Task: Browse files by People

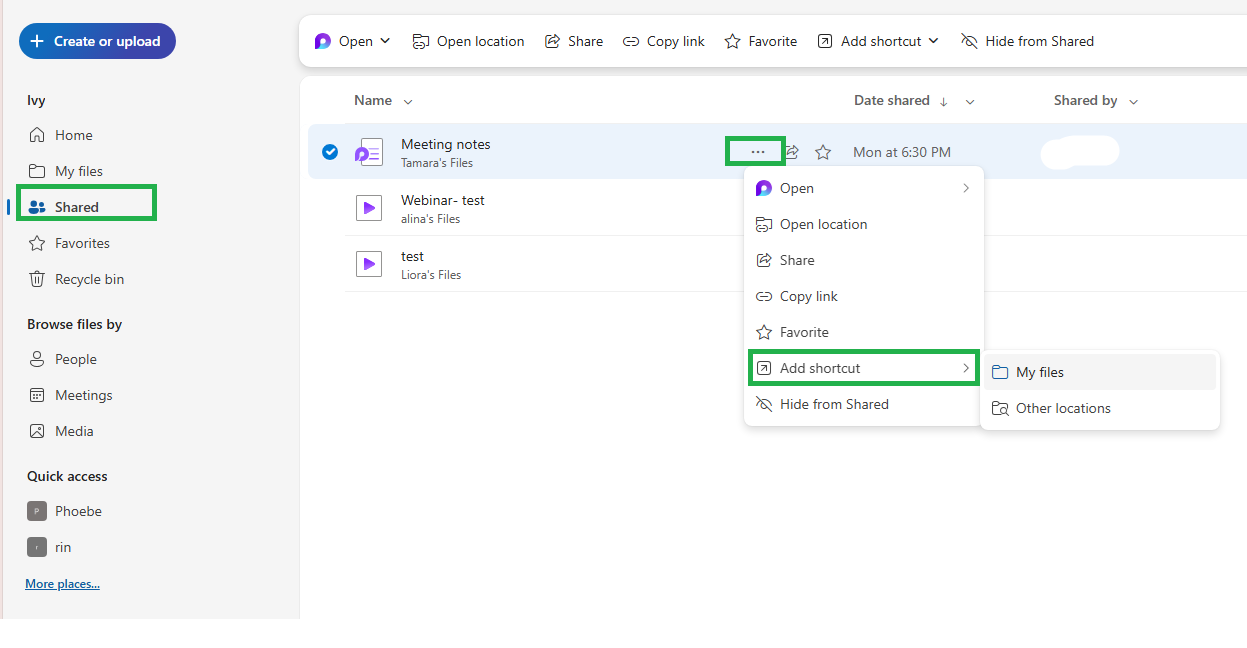Action: [76, 359]
